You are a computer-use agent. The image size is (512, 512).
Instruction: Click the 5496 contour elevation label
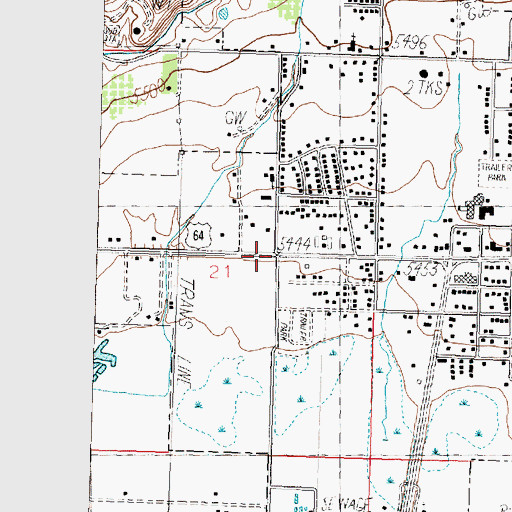(411, 43)
